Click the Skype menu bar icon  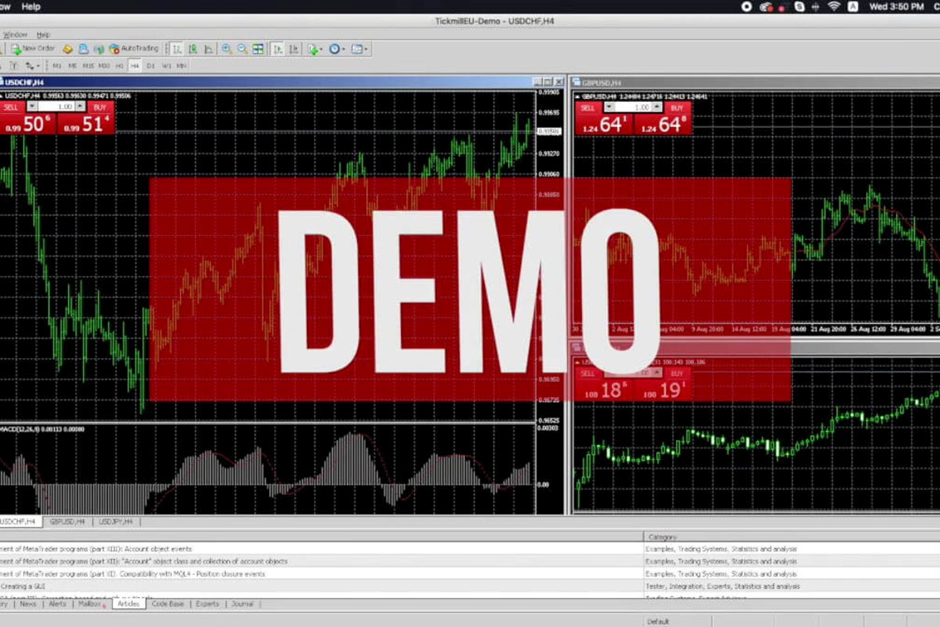799,7
